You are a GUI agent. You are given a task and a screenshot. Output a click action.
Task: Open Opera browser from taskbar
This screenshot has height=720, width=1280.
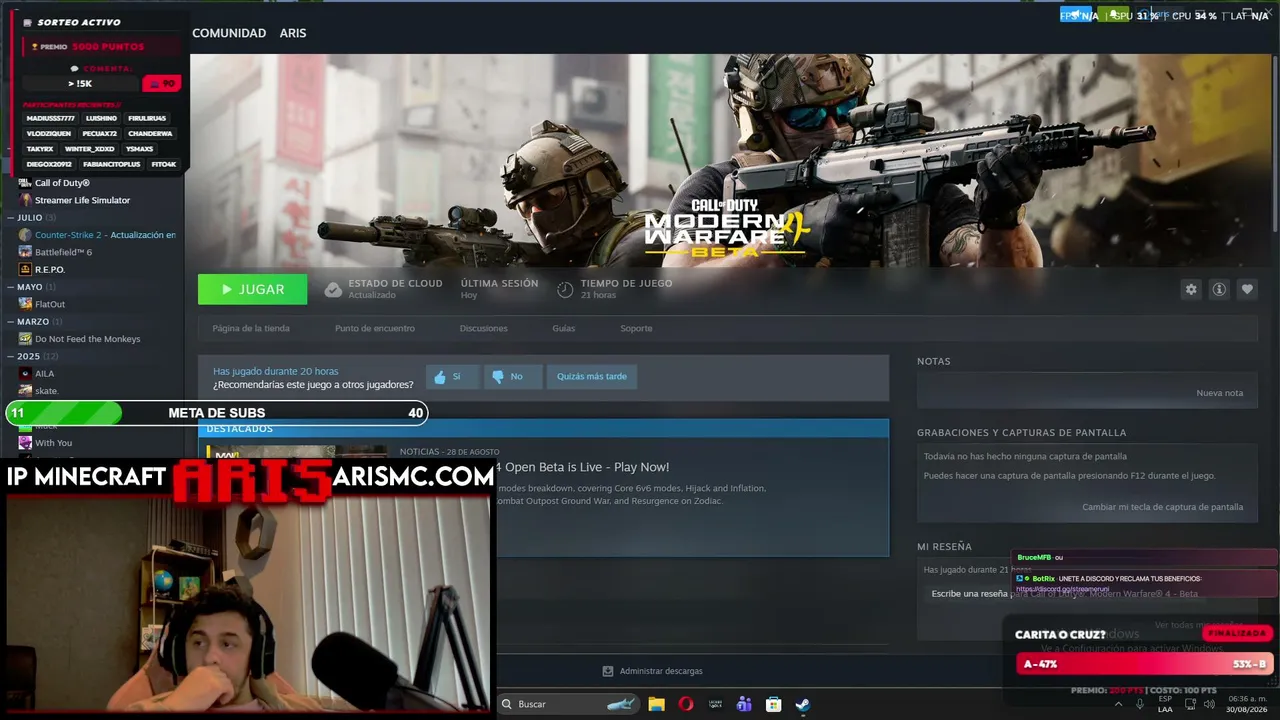pyautogui.click(x=685, y=704)
